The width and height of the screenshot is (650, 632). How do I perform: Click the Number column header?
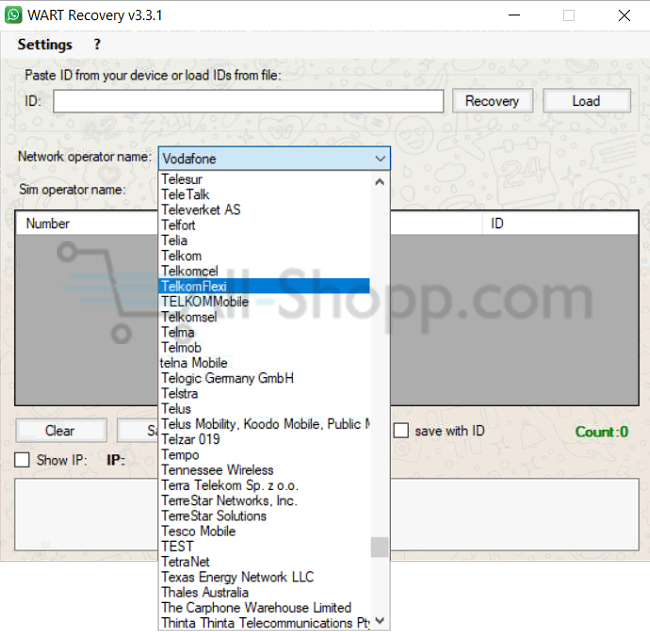click(48, 224)
